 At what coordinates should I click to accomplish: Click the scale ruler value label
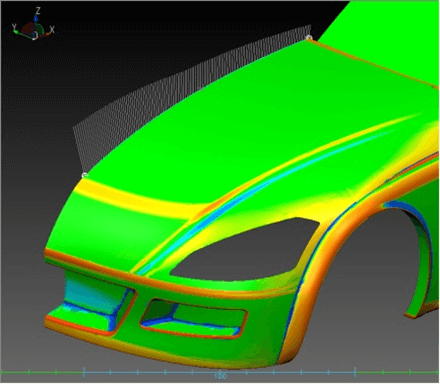220,376
